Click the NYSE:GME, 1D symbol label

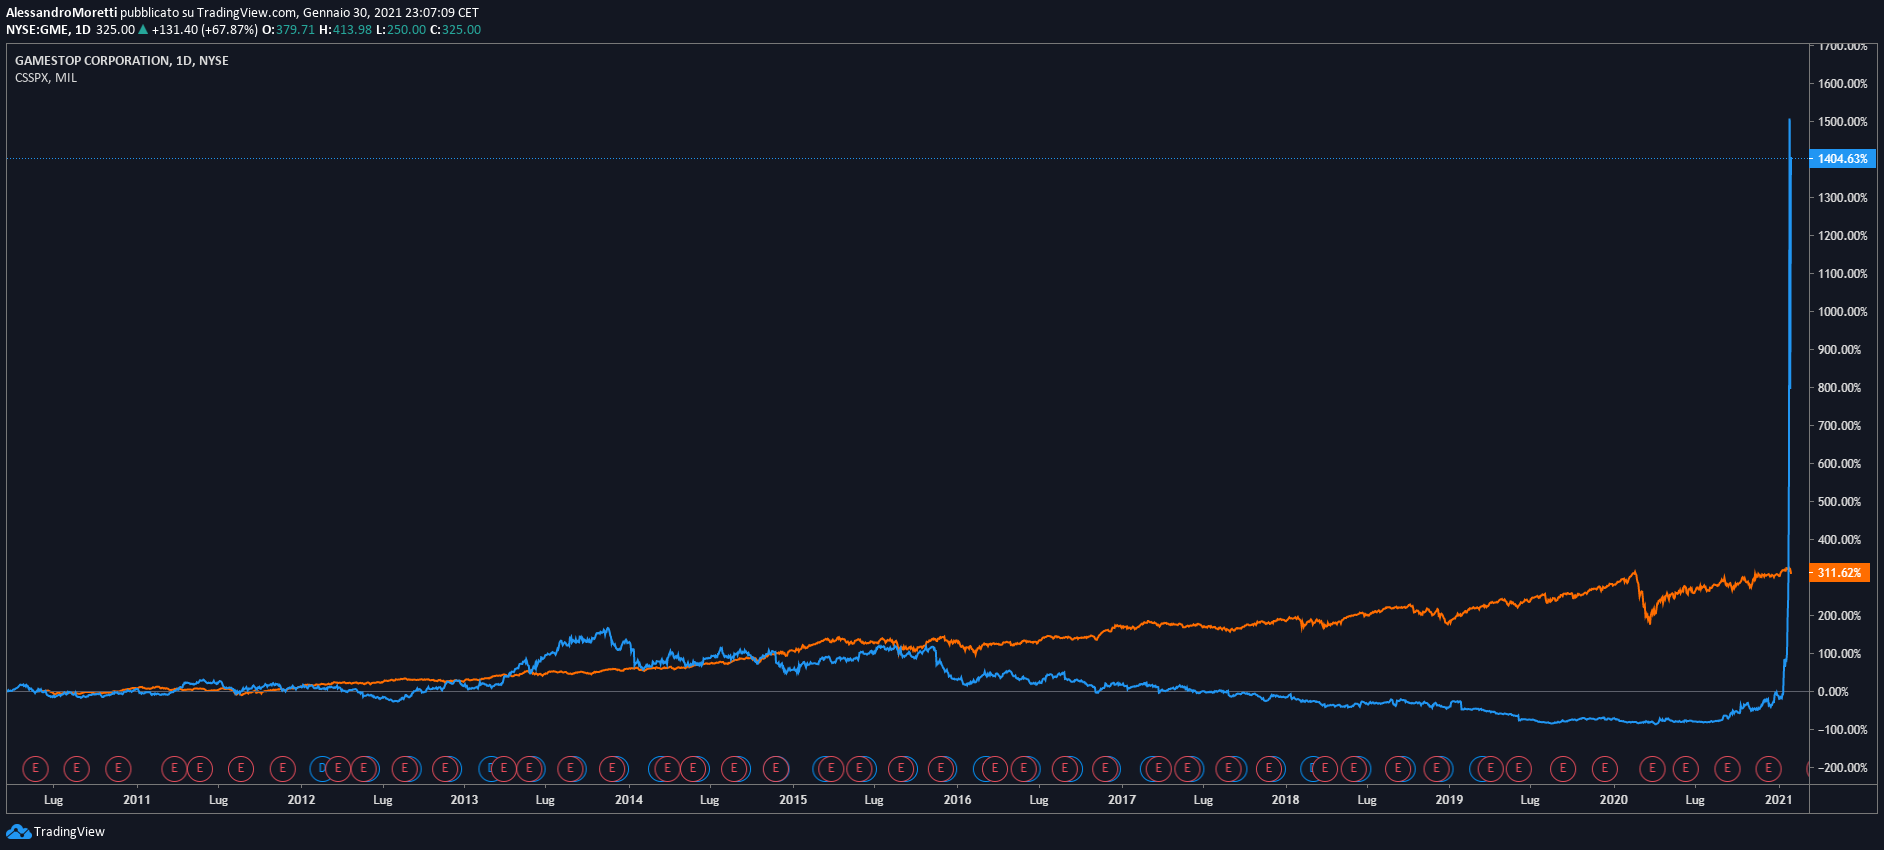coord(48,30)
